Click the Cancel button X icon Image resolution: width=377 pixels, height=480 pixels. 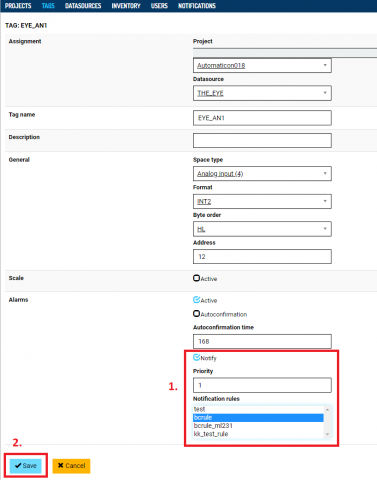click(x=60, y=465)
